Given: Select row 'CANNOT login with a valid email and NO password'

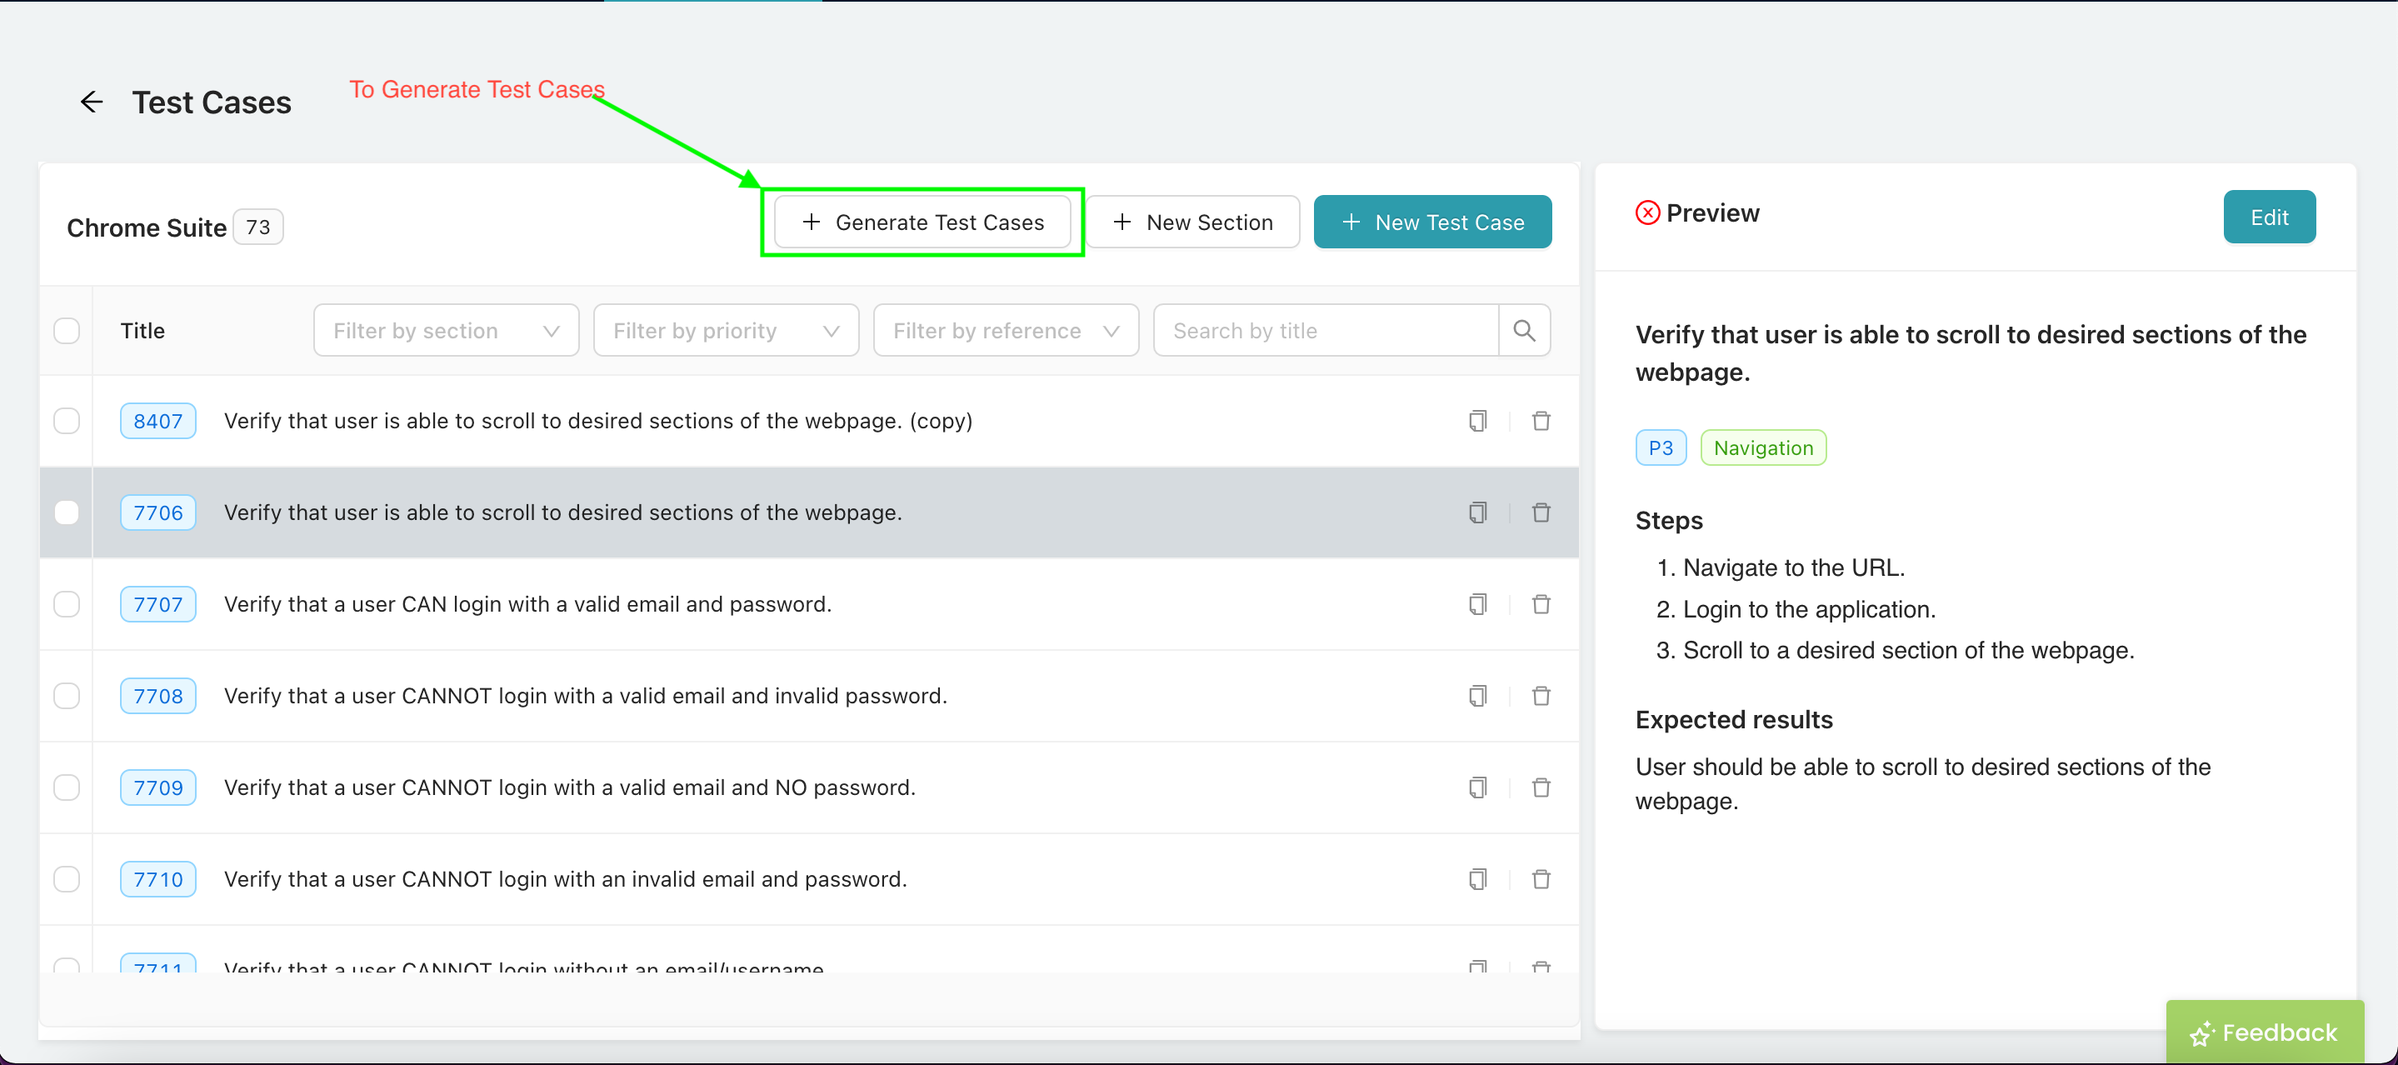Looking at the screenshot, I should (809, 788).
